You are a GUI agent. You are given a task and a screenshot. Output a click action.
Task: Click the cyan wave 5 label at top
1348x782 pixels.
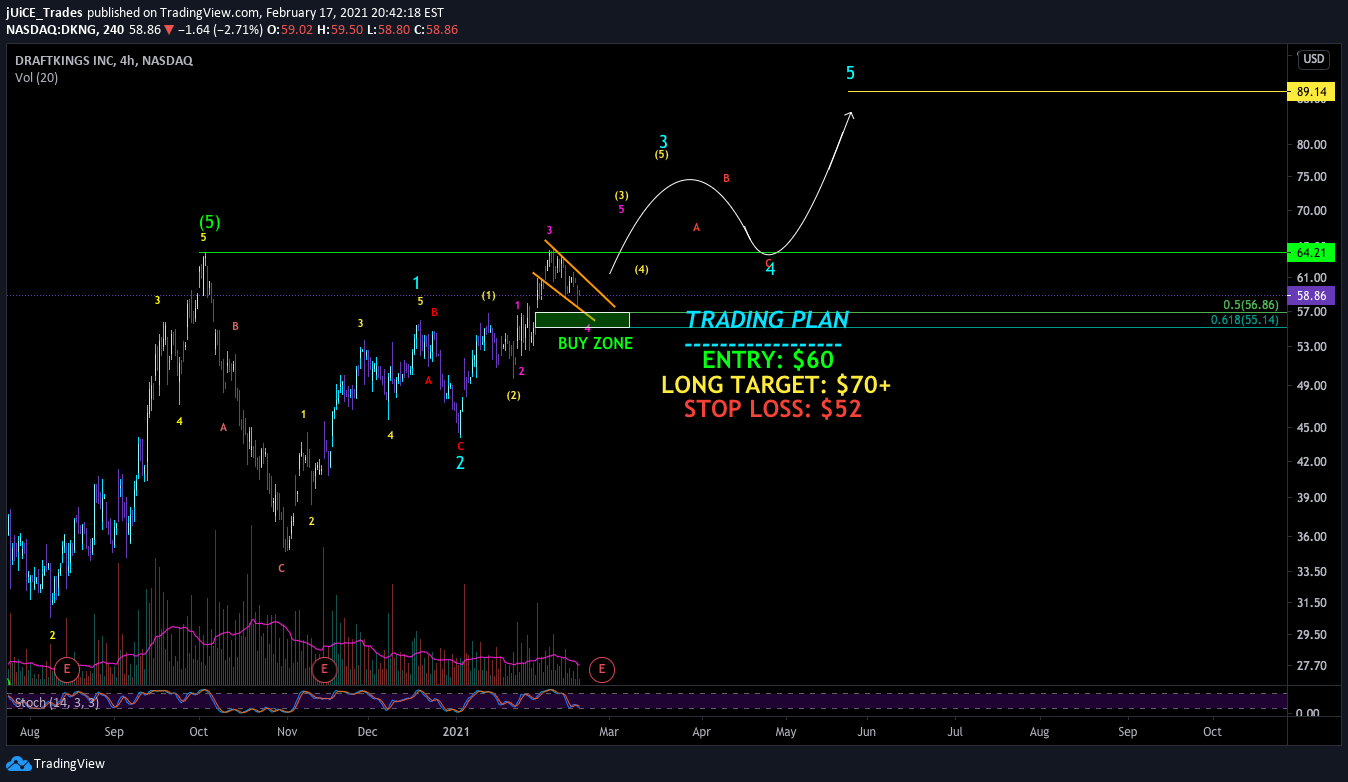(x=850, y=73)
